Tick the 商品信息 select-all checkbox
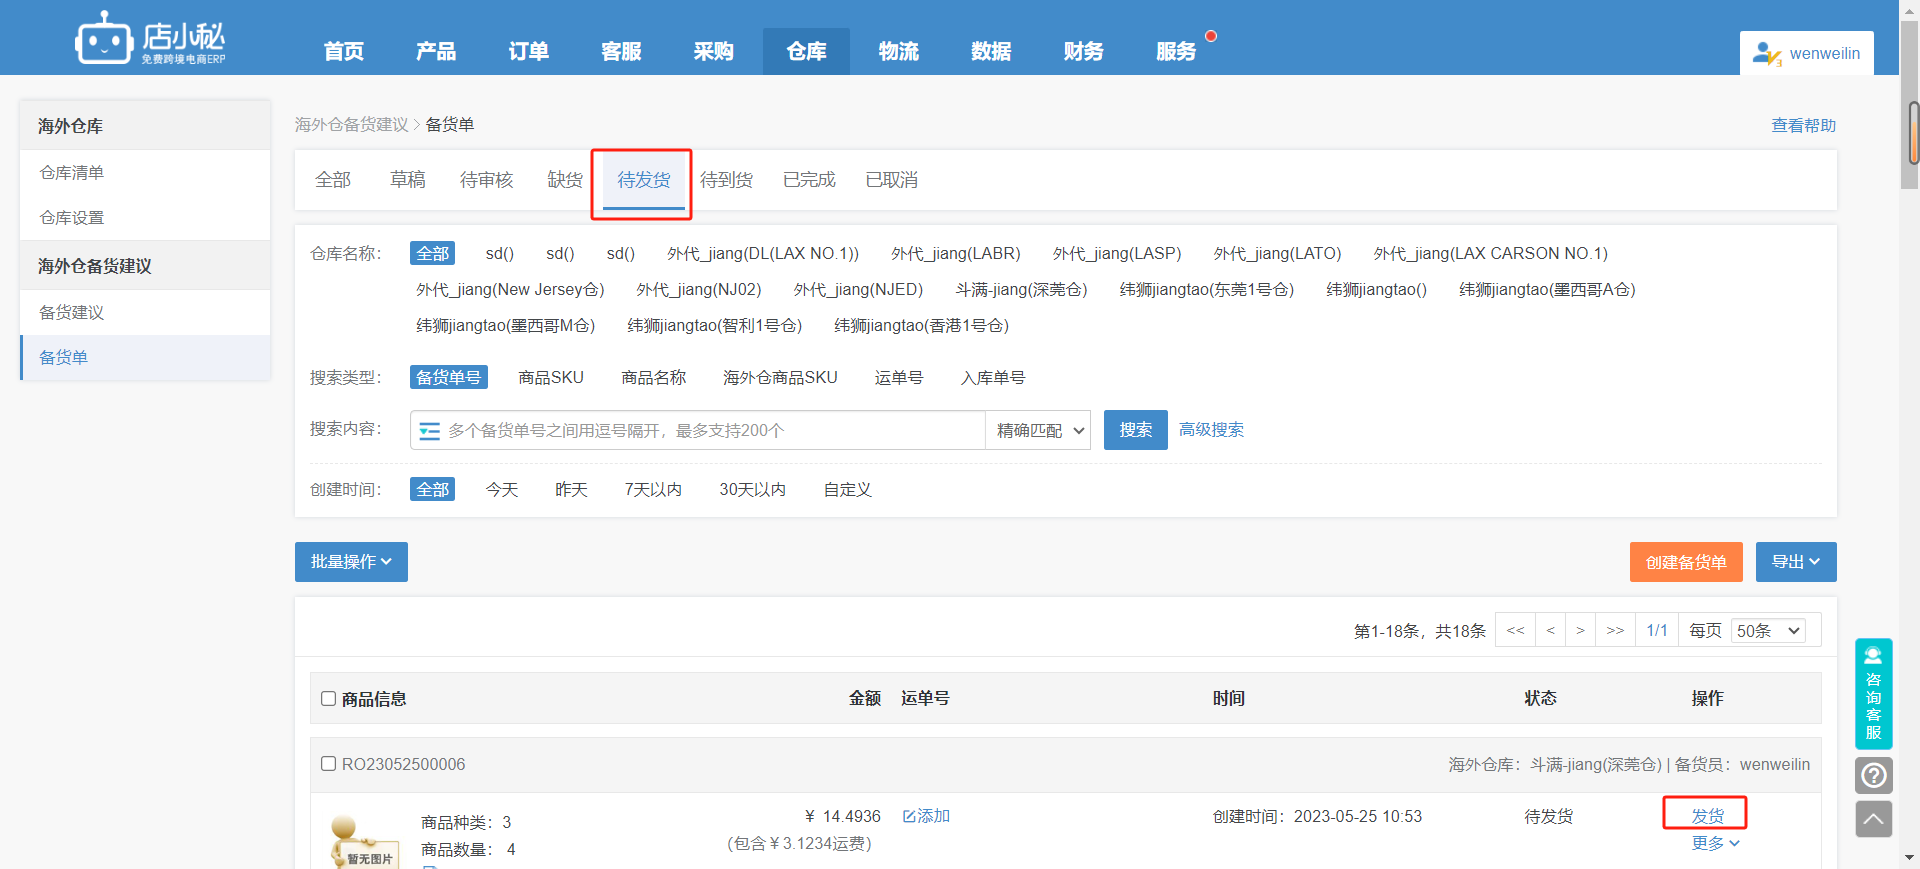 point(328,699)
